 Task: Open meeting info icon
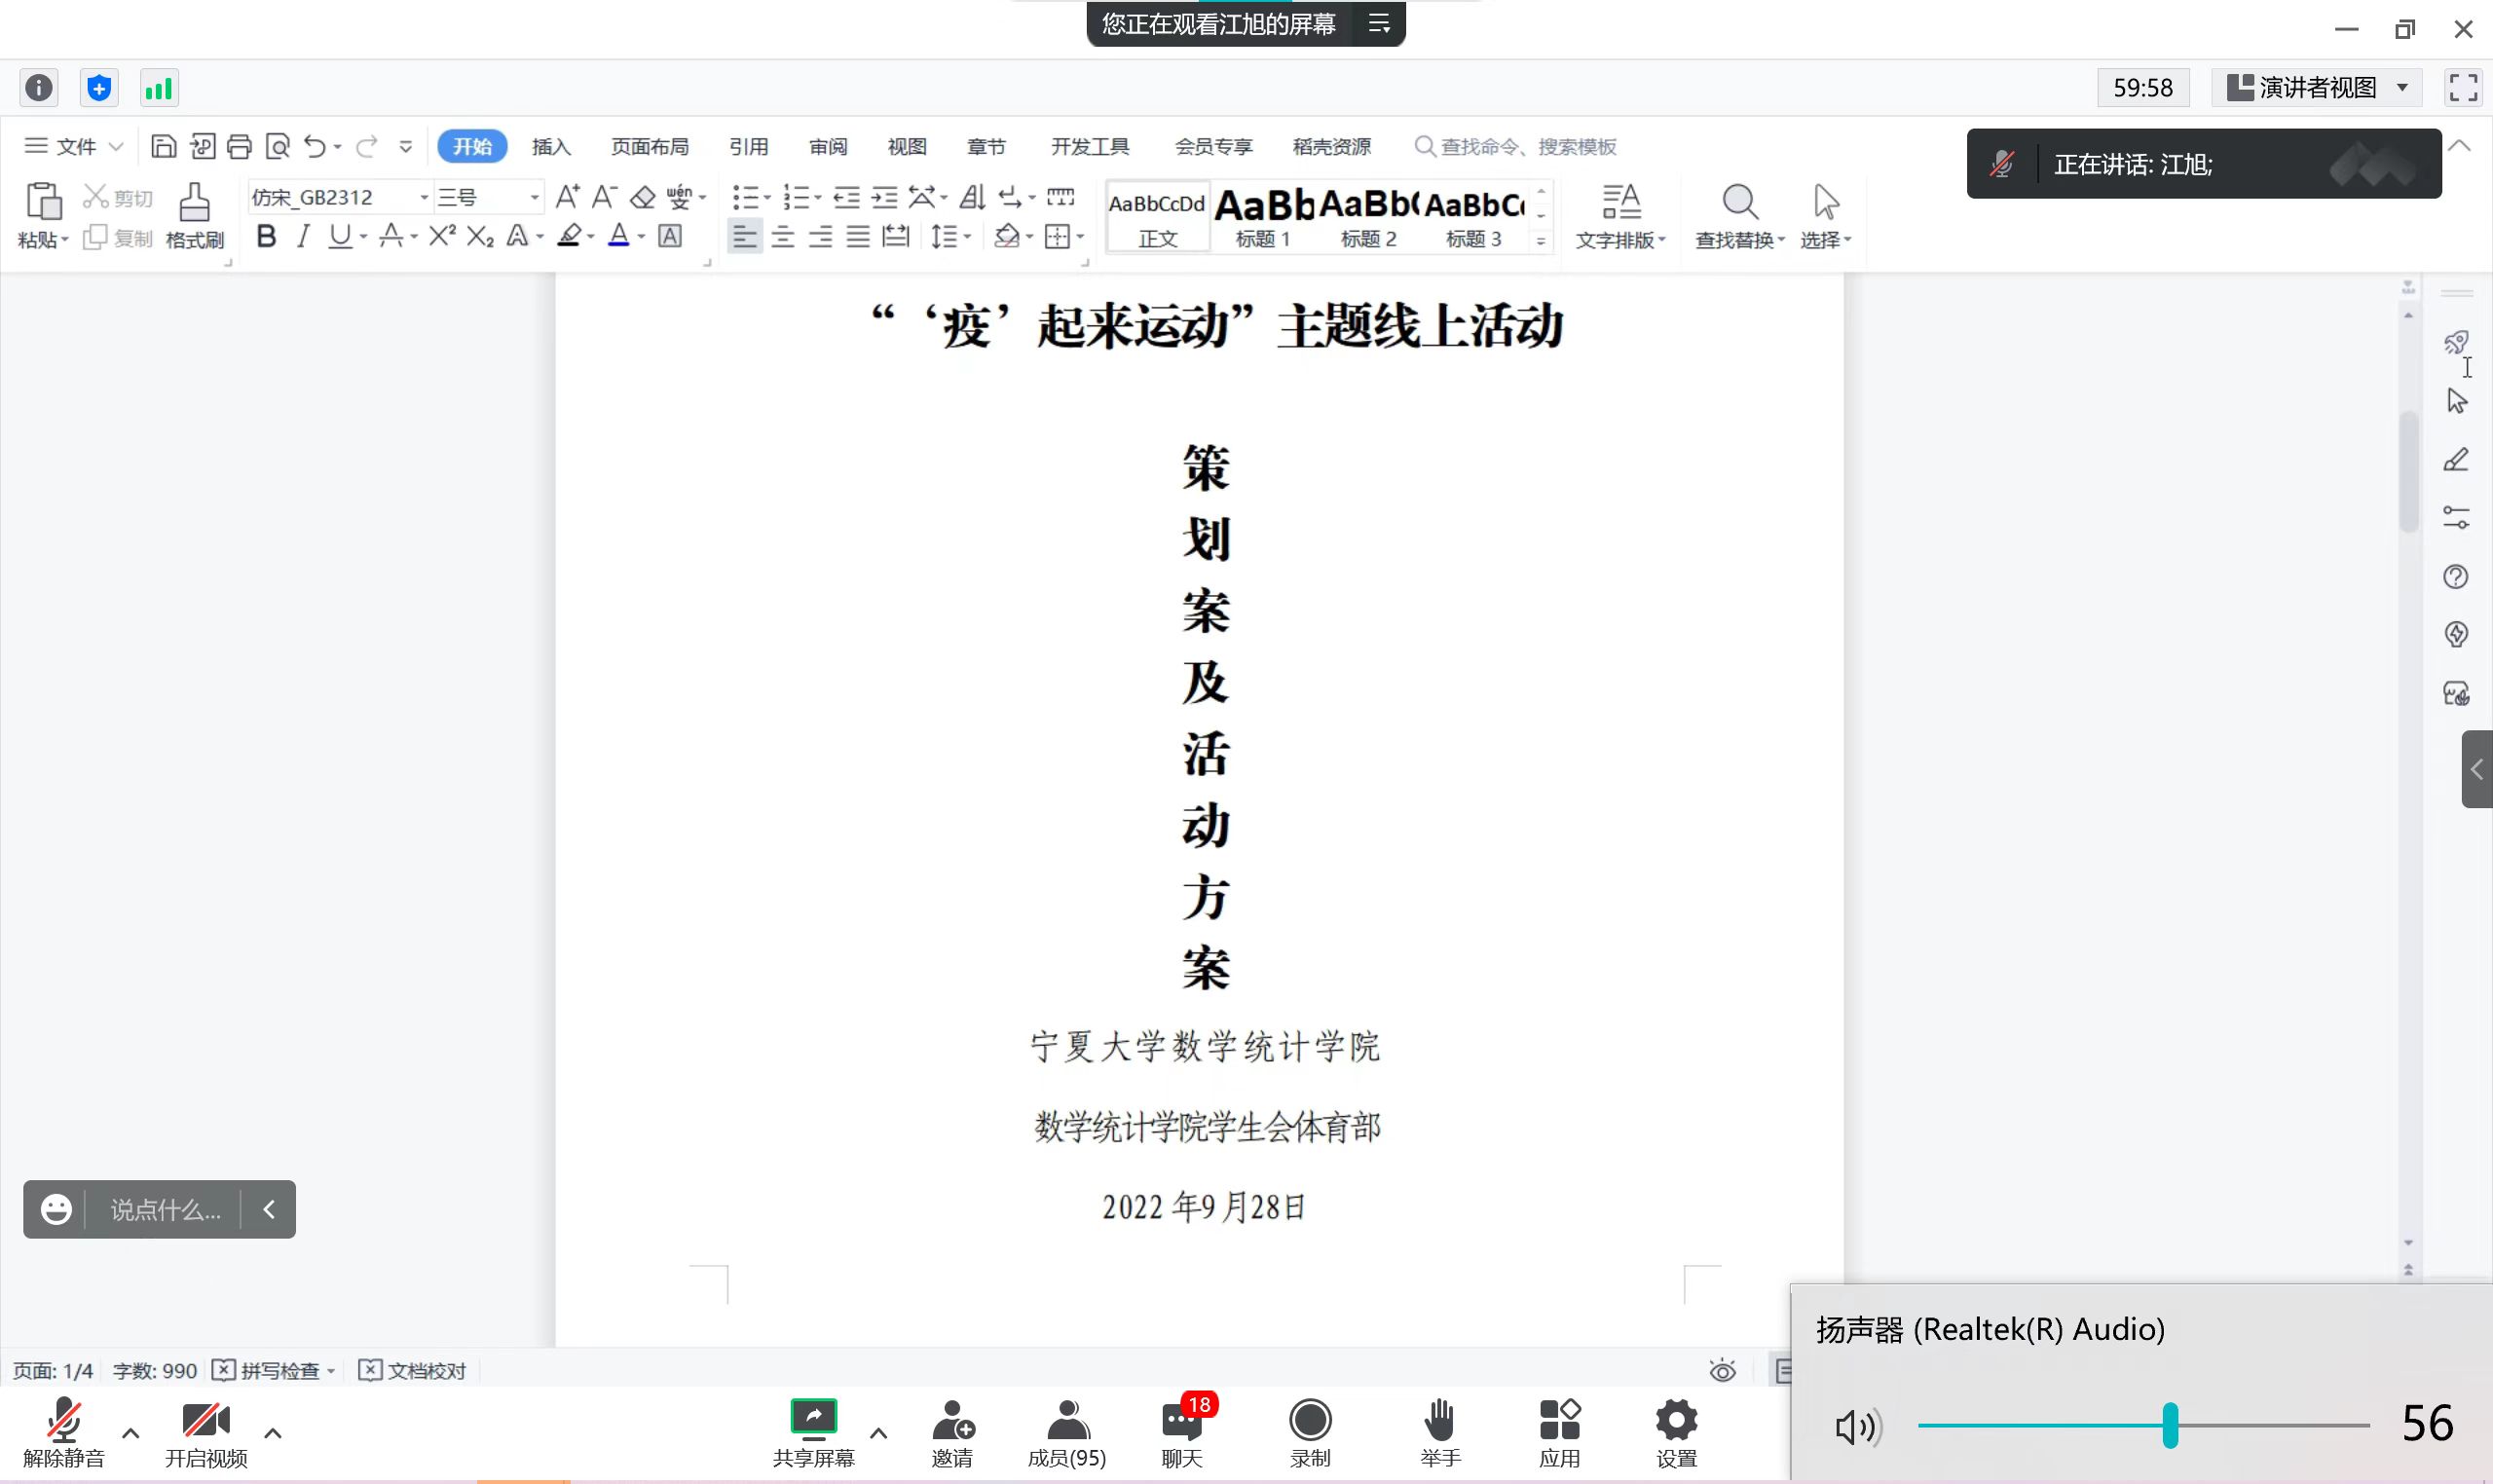coord(39,89)
